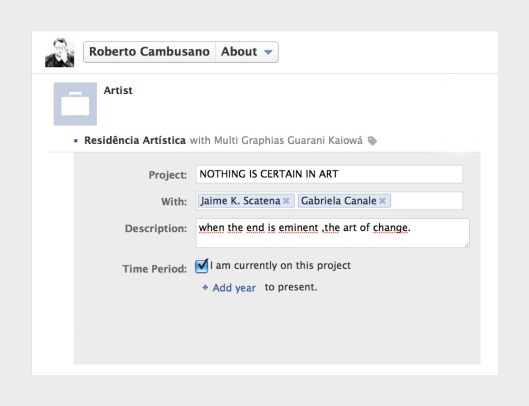The height and width of the screenshot is (406, 529).
Task: Click the blue bullet beside Residência Artística
Action: coord(76,140)
